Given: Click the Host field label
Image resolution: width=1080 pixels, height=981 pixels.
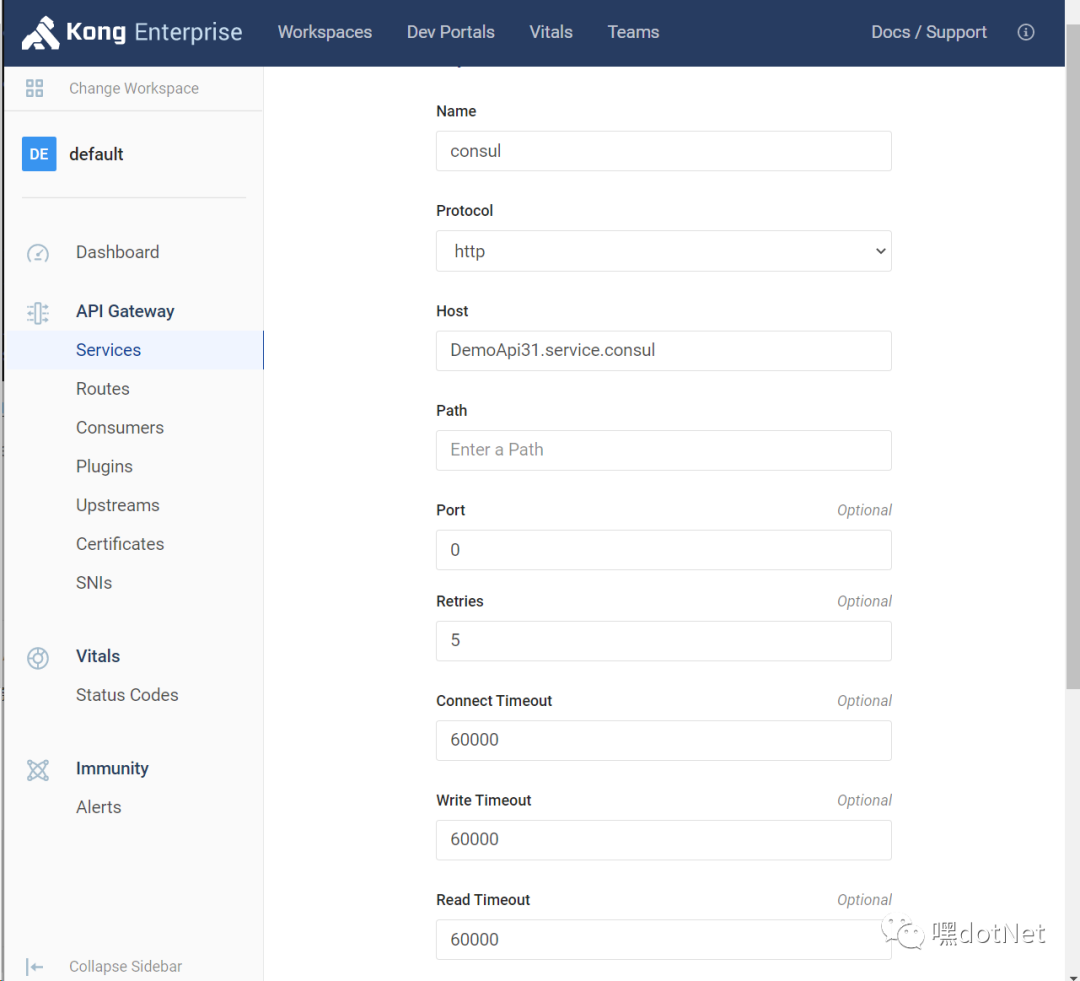Looking at the screenshot, I should click(x=452, y=311).
